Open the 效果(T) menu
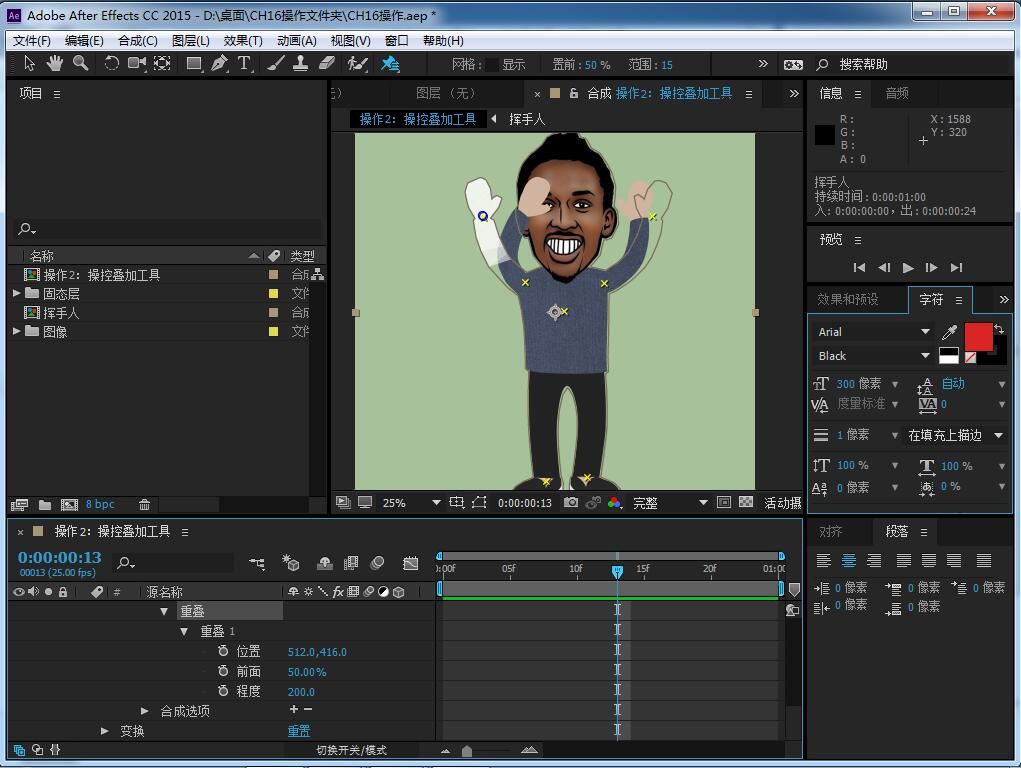The image size is (1021, 768). (x=242, y=40)
